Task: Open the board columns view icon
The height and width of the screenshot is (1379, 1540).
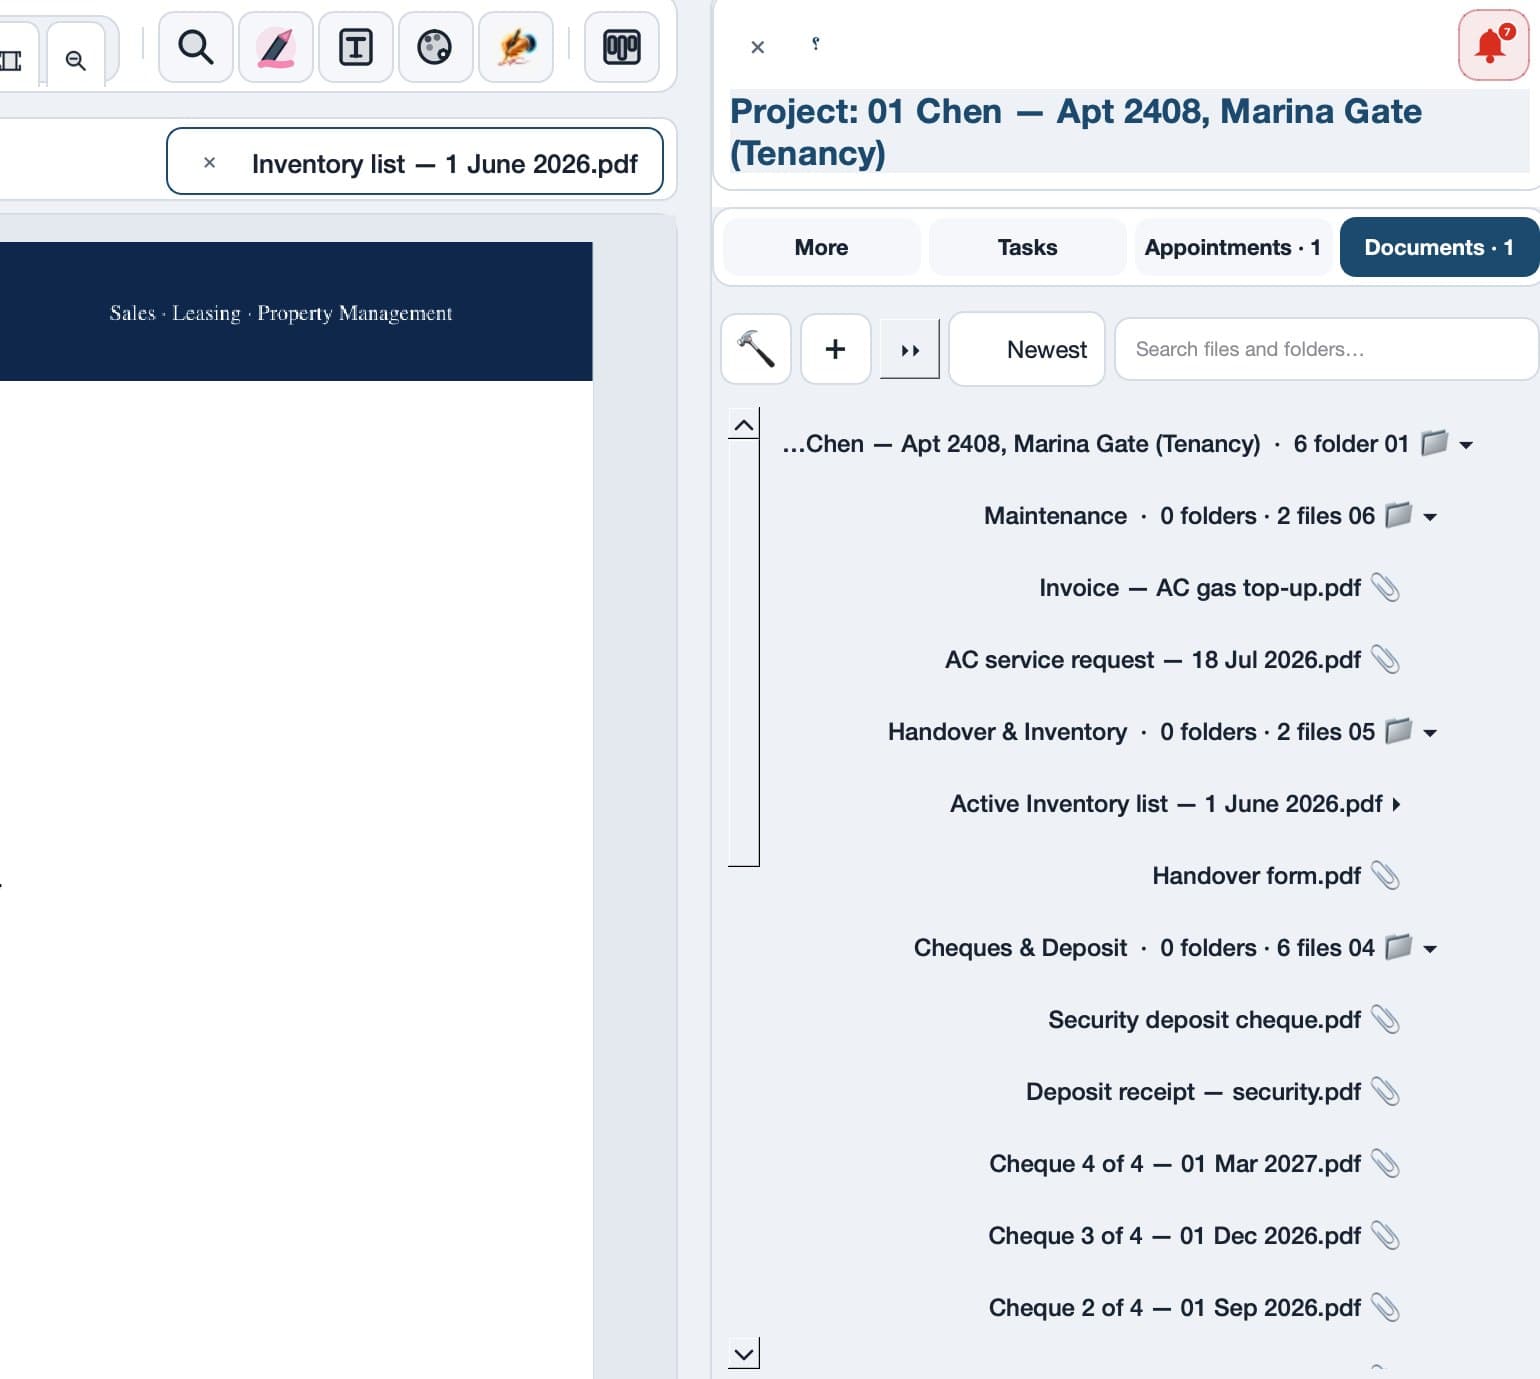Action: [621, 47]
